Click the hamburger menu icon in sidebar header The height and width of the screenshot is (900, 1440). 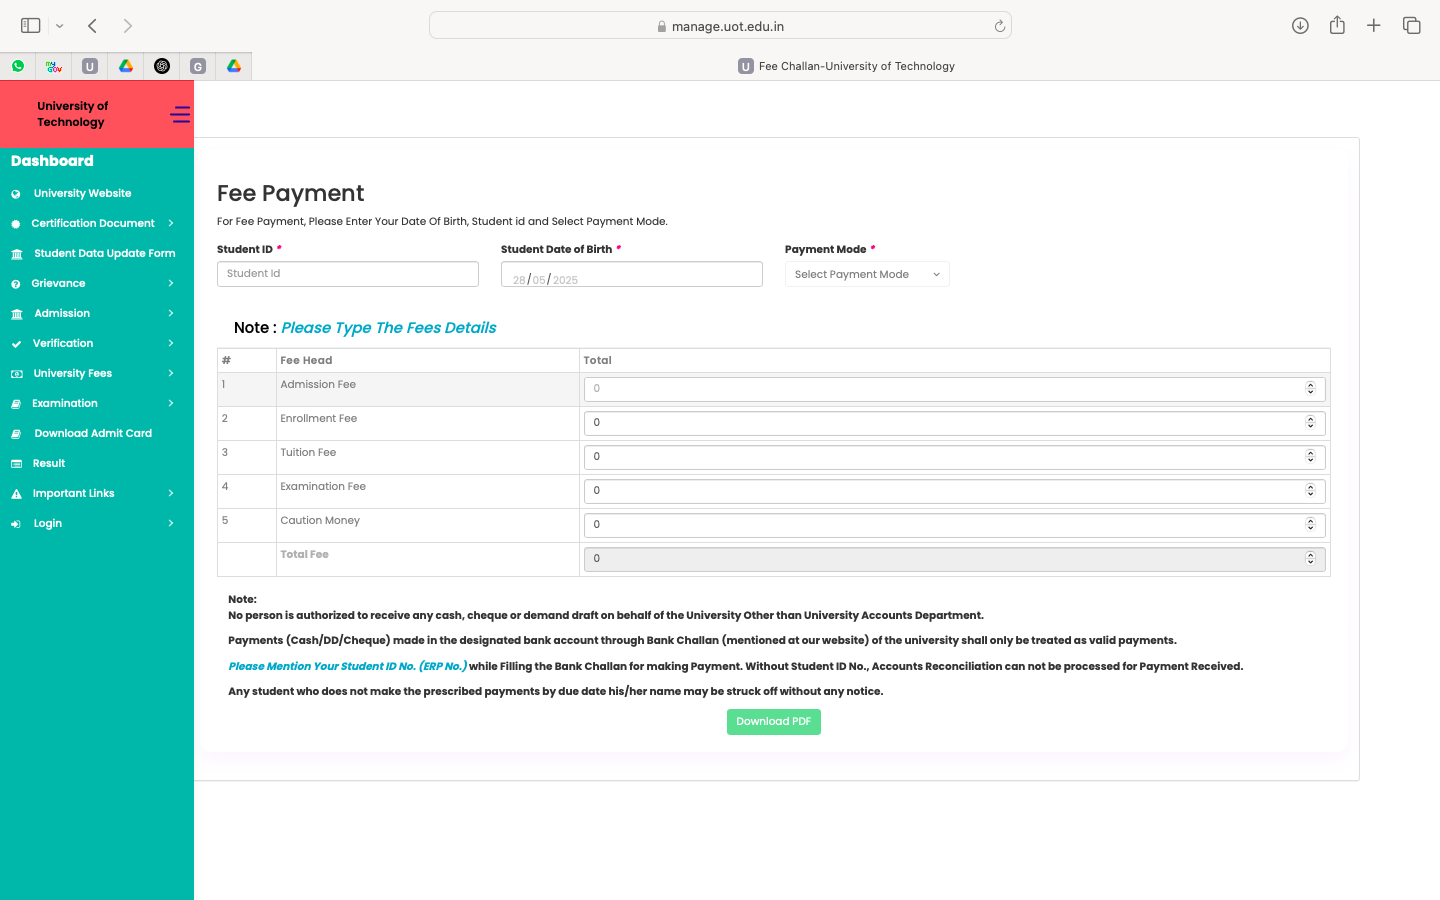tap(180, 115)
